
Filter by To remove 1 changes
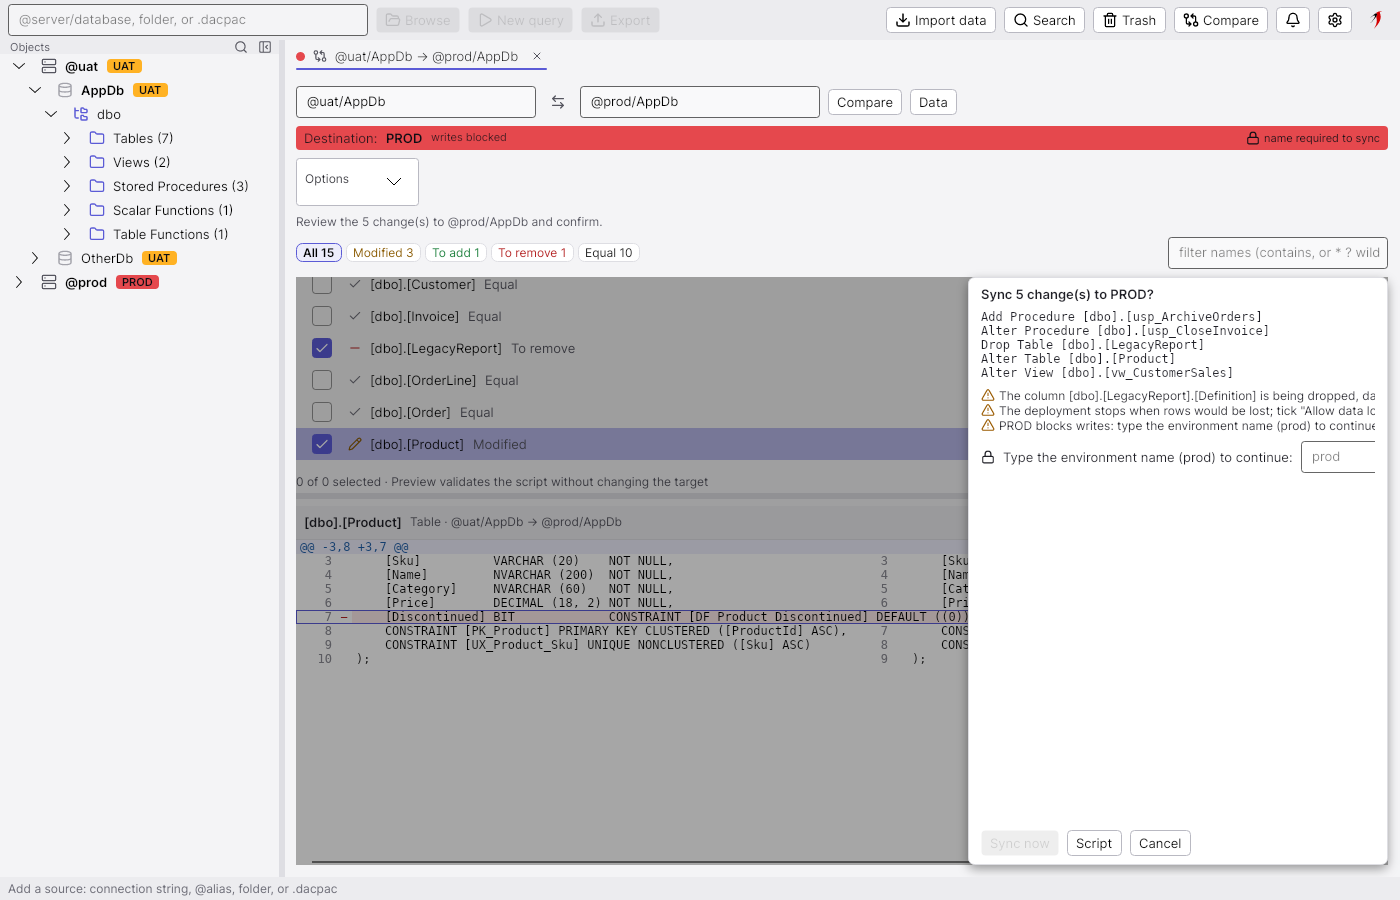click(x=532, y=253)
